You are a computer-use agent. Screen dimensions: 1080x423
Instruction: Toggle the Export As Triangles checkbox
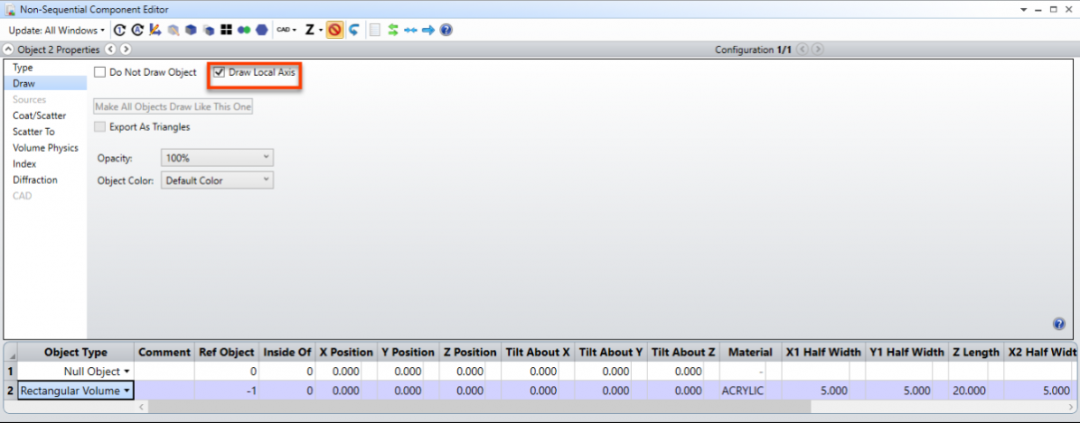(100, 127)
